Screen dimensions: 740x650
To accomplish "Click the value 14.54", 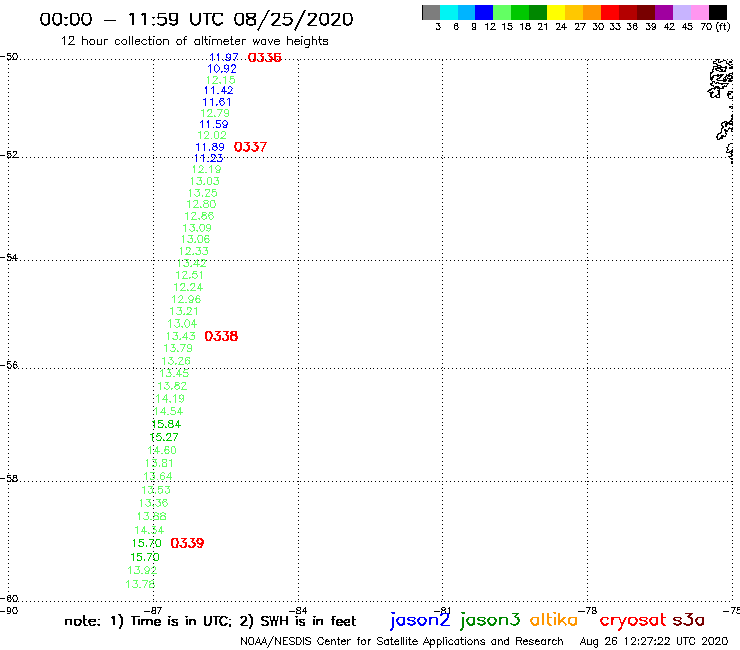I will coord(168,411).
